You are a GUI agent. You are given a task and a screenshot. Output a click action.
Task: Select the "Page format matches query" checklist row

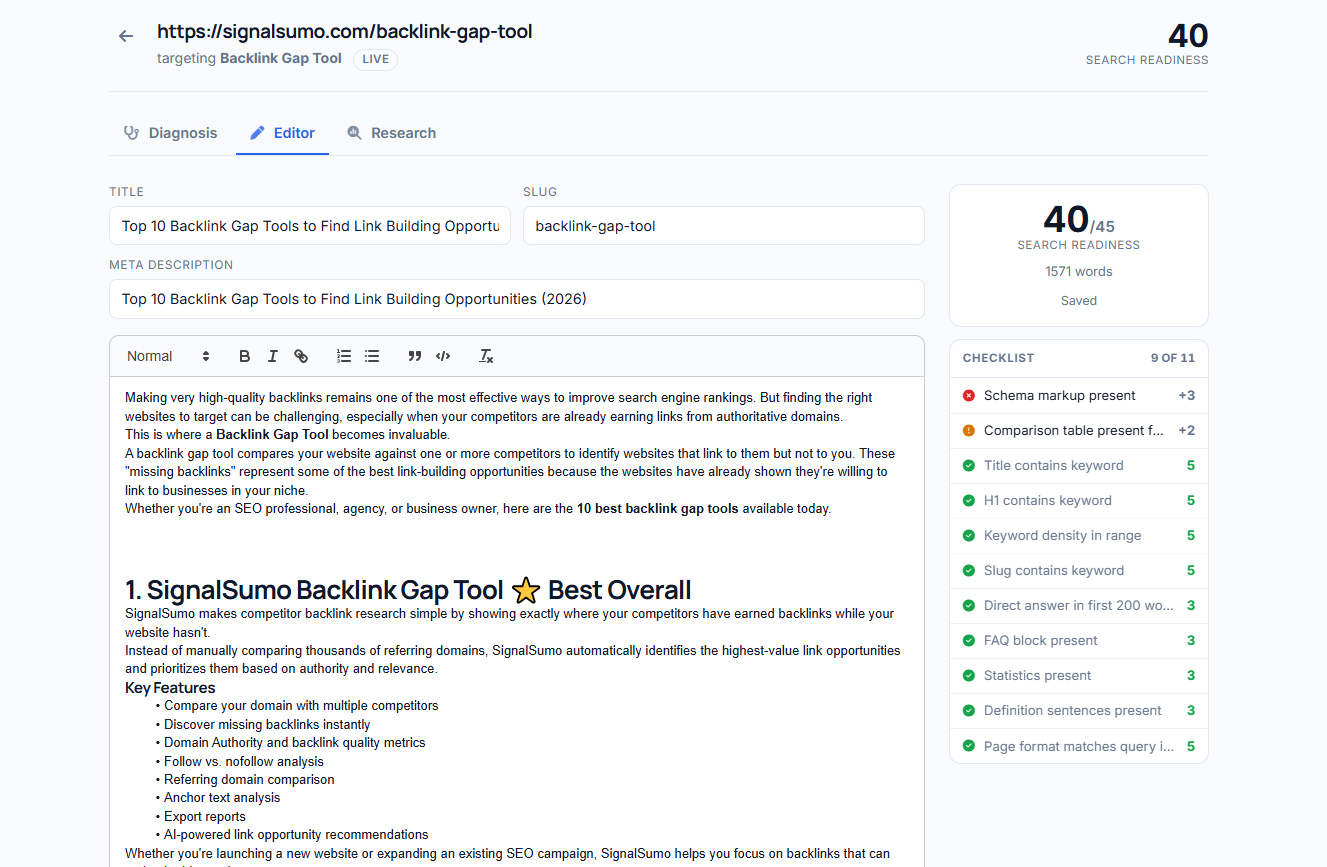[x=1079, y=746]
